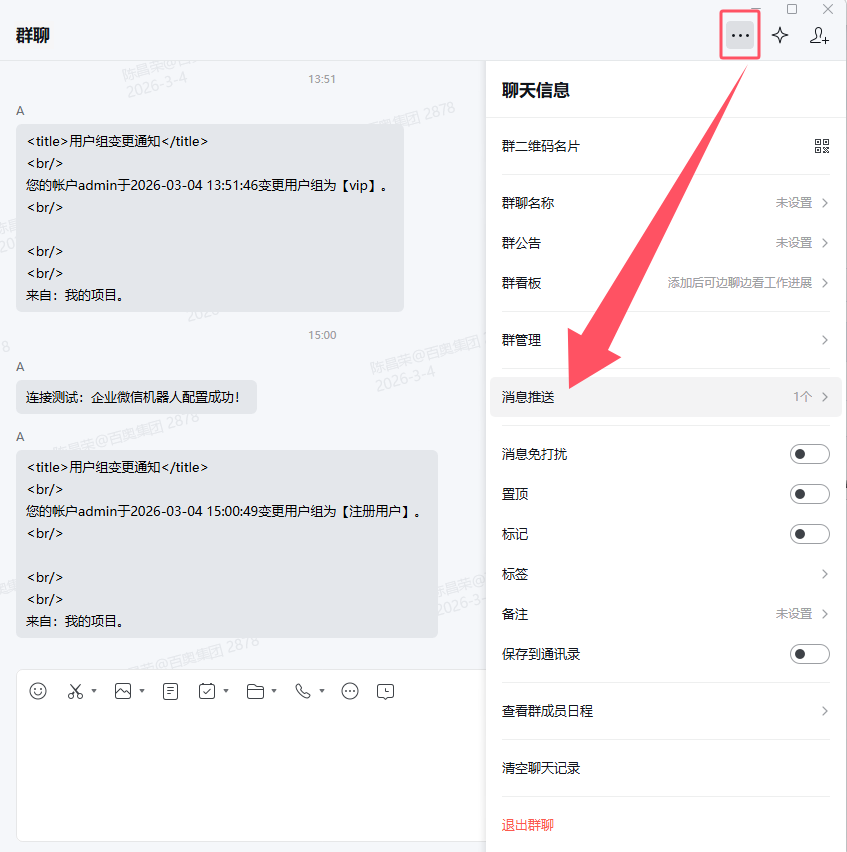Open the three-dots chat info button
Screen dimensions: 847x852
pos(740,36)
